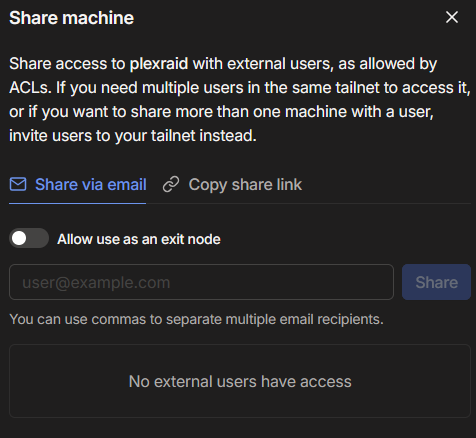Toggle Allow use as an exit node
476x438 pixels.
point(29,238)
